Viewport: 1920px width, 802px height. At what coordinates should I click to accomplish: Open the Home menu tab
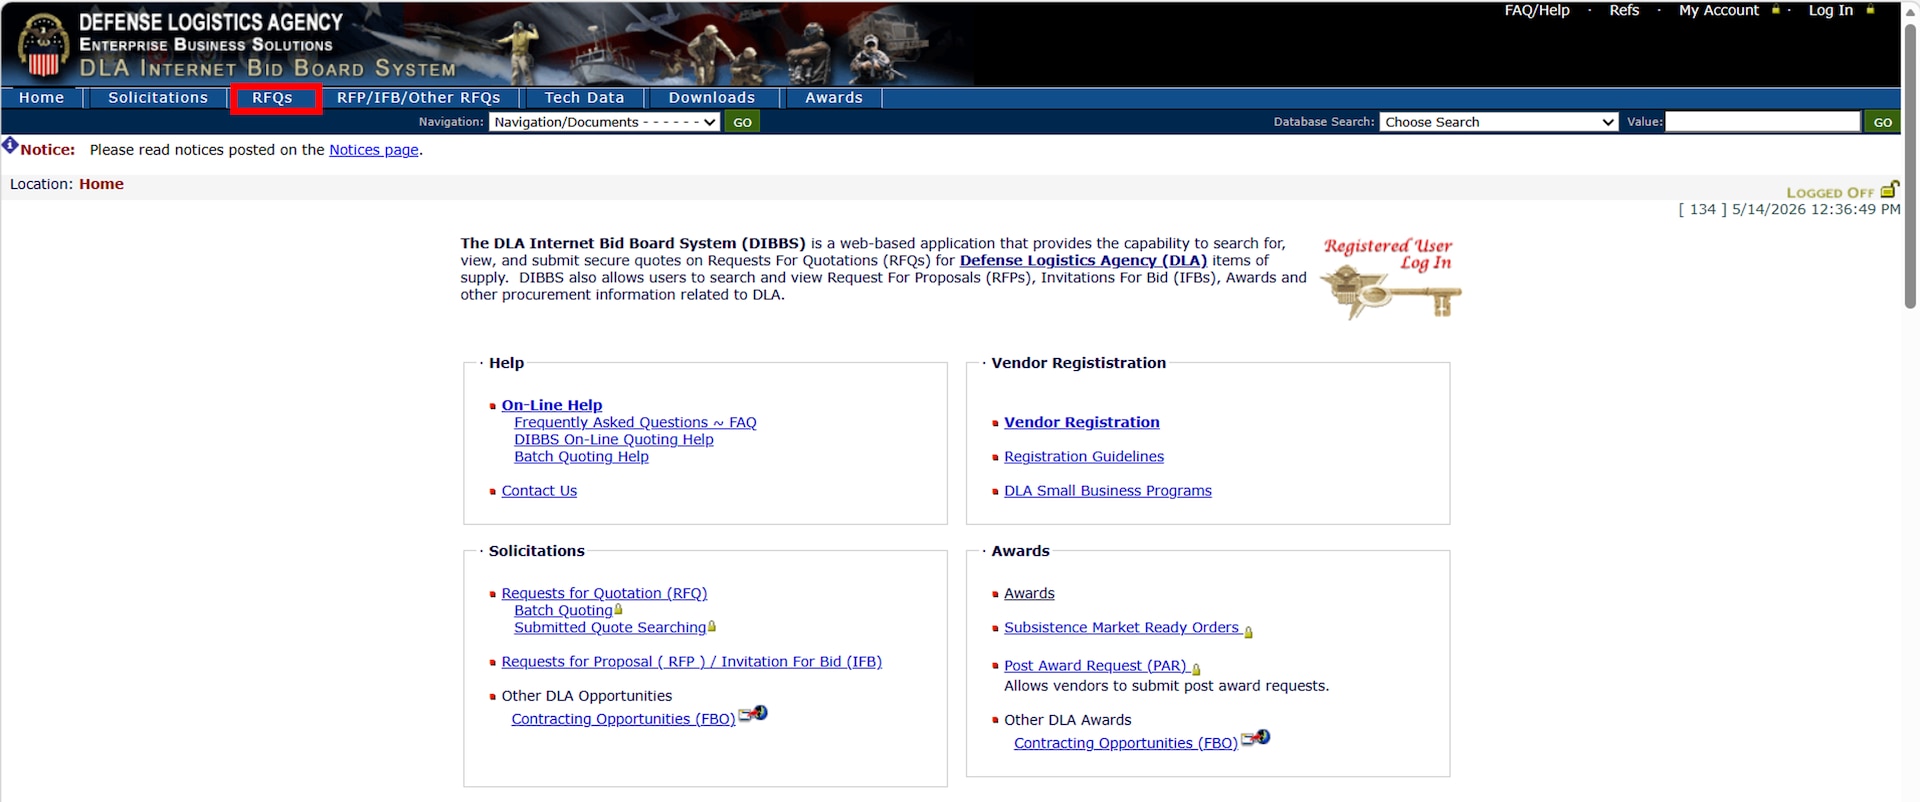[x=42, y=98]
